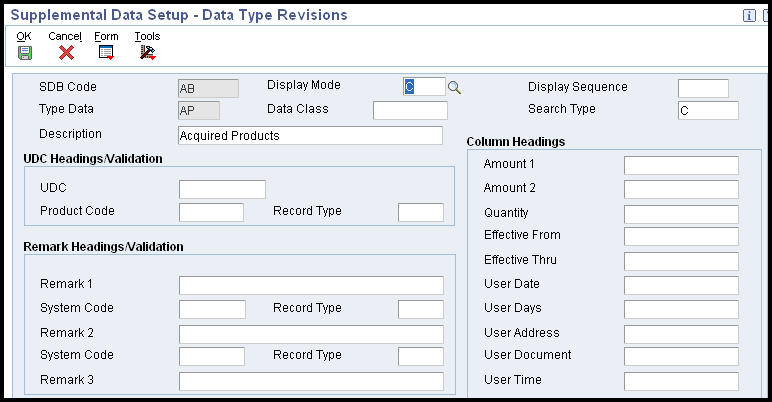The height and width of the screenshot is (402, 772).
Task: Click the UDC Headings/Validation section title
Action: coord(93,159)
